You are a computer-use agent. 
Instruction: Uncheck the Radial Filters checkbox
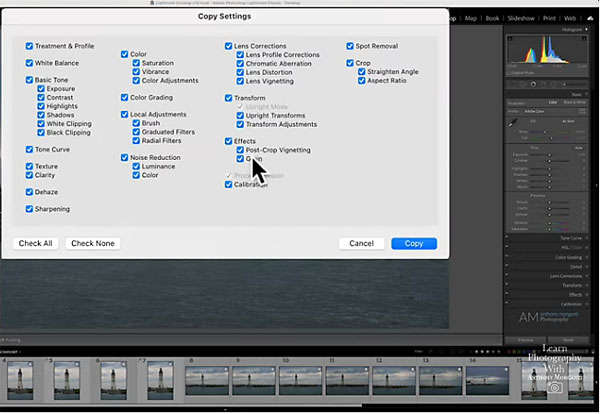pos(136,140)
